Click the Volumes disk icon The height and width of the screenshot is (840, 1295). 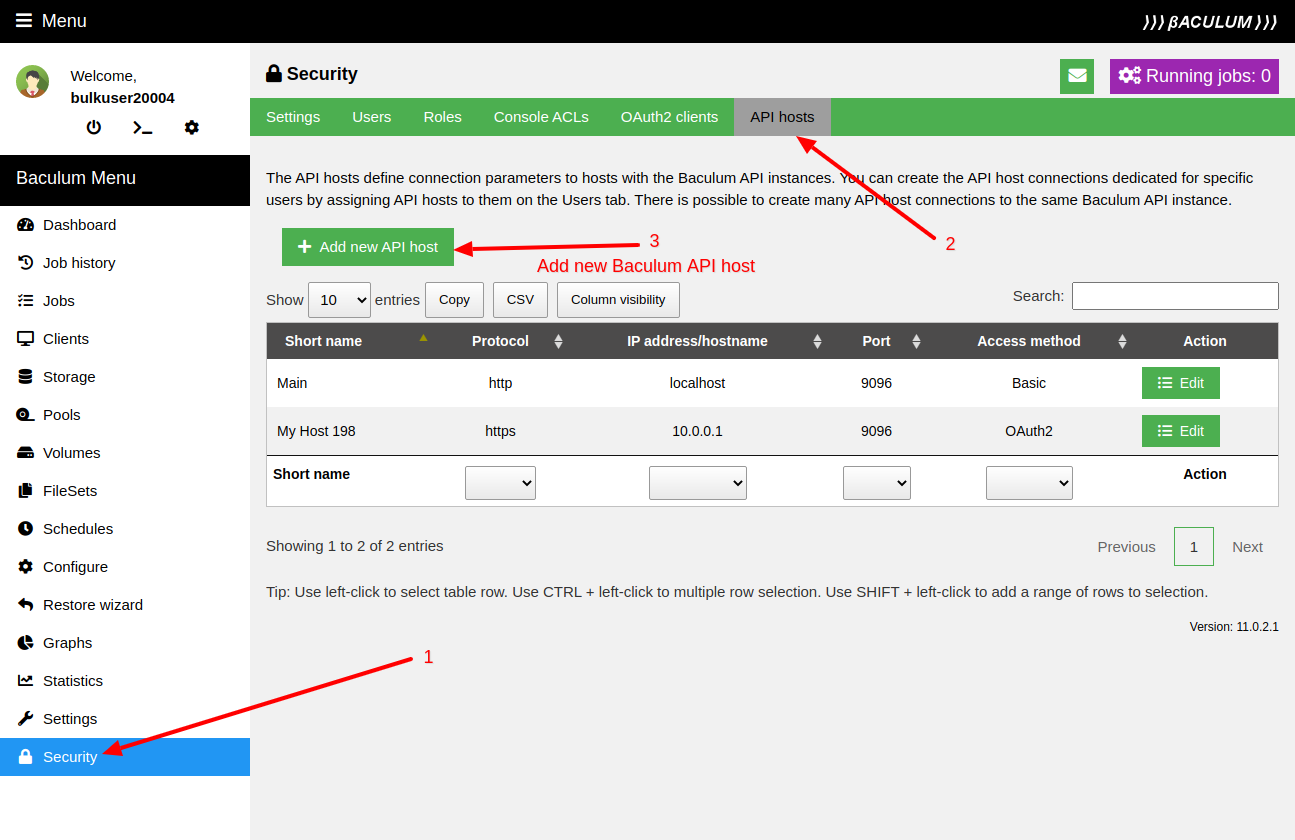coord(26,453)
